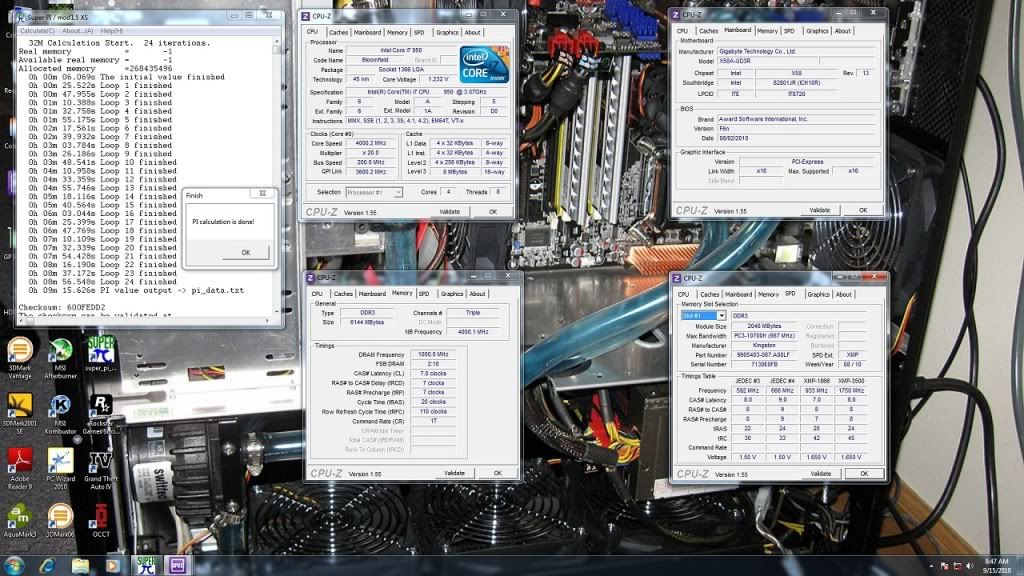Select Graphics tab in CPU-Z processor window
Viewport: 1024px width, 576px height.
pos(447,32)
